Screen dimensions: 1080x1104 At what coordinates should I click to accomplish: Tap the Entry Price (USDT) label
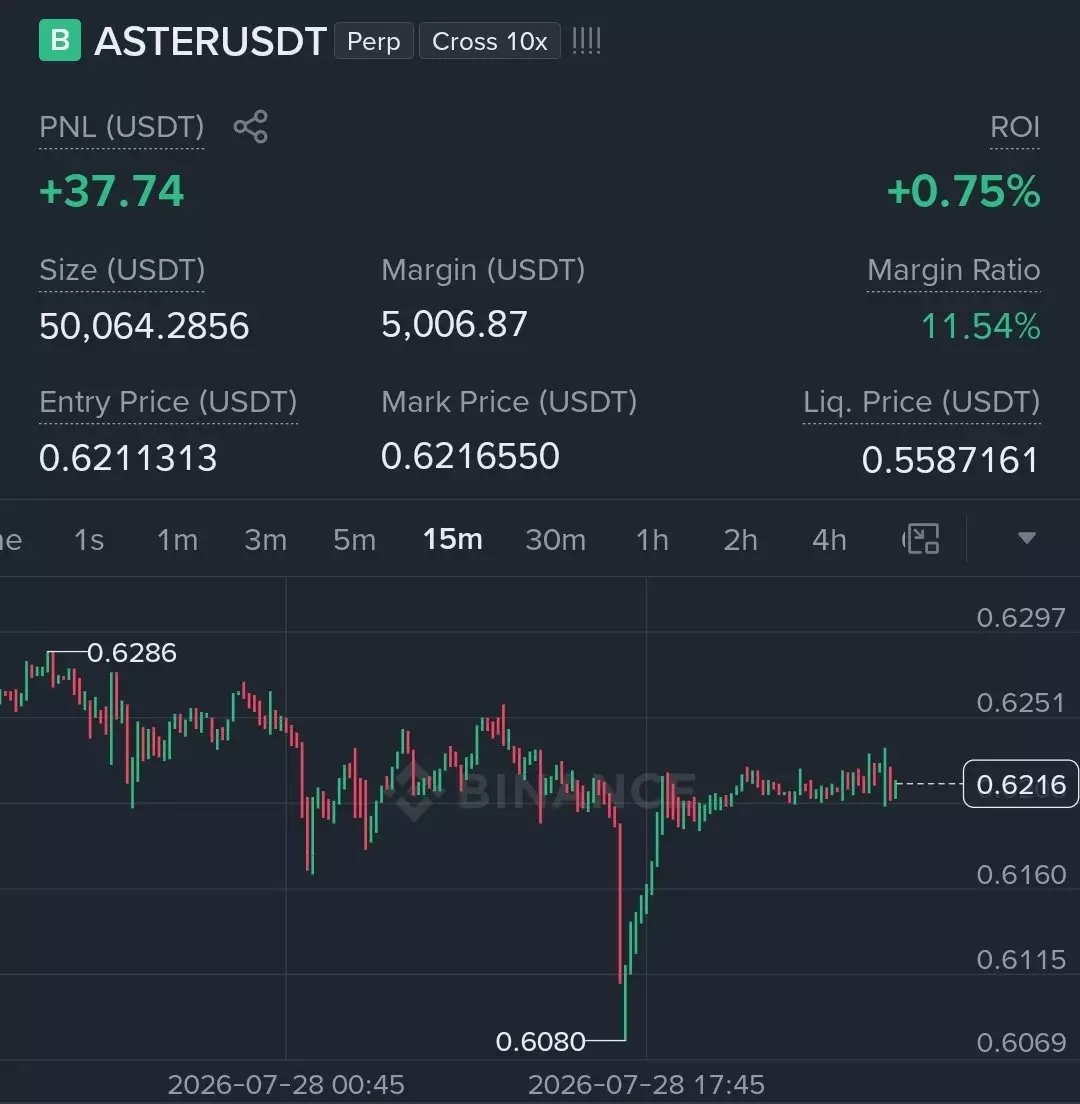[x=168, y=402]
